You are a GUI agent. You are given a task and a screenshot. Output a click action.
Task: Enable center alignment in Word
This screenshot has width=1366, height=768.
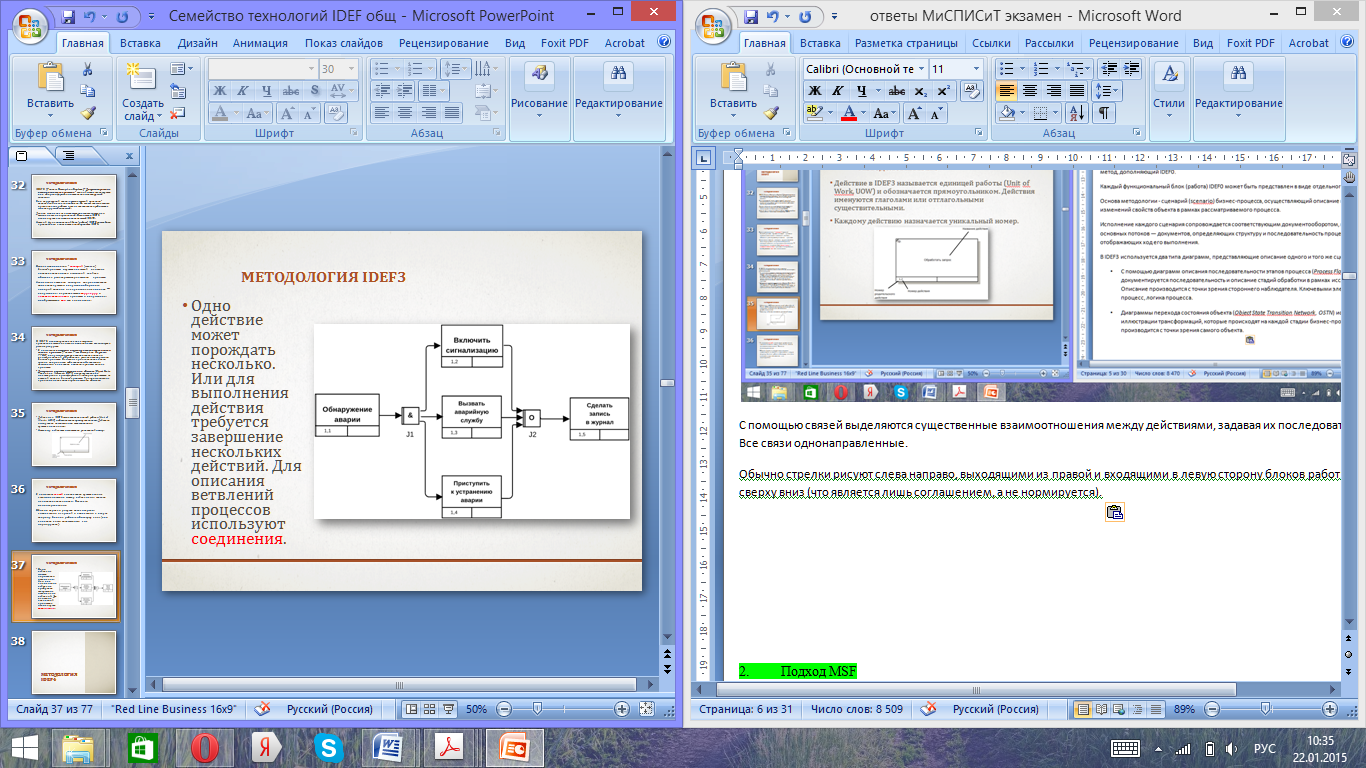point(1029,91)
